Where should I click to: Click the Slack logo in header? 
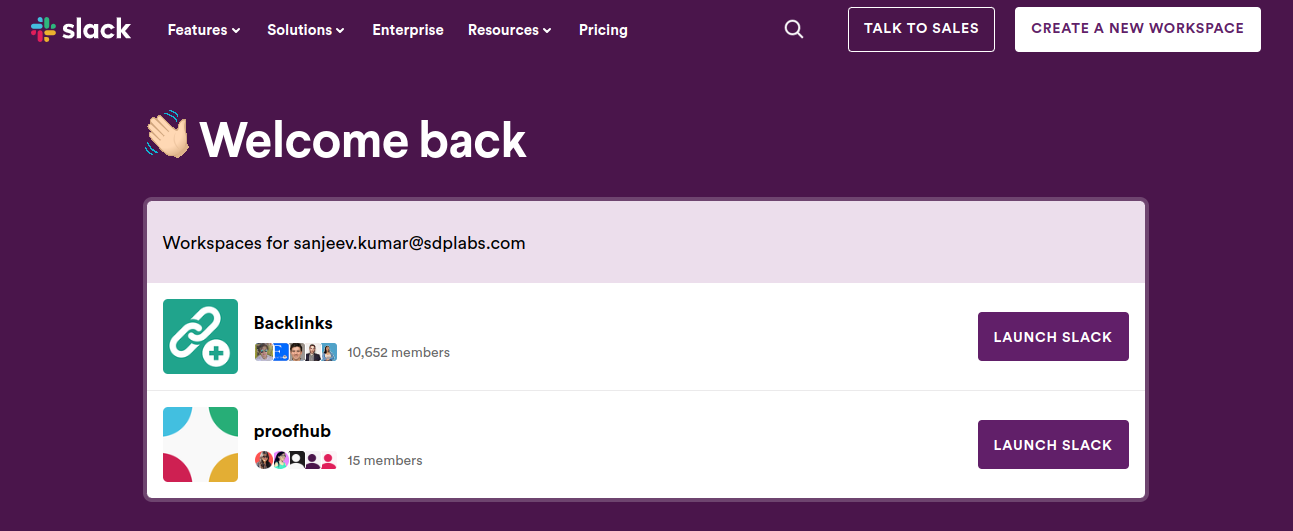point(81,29)
